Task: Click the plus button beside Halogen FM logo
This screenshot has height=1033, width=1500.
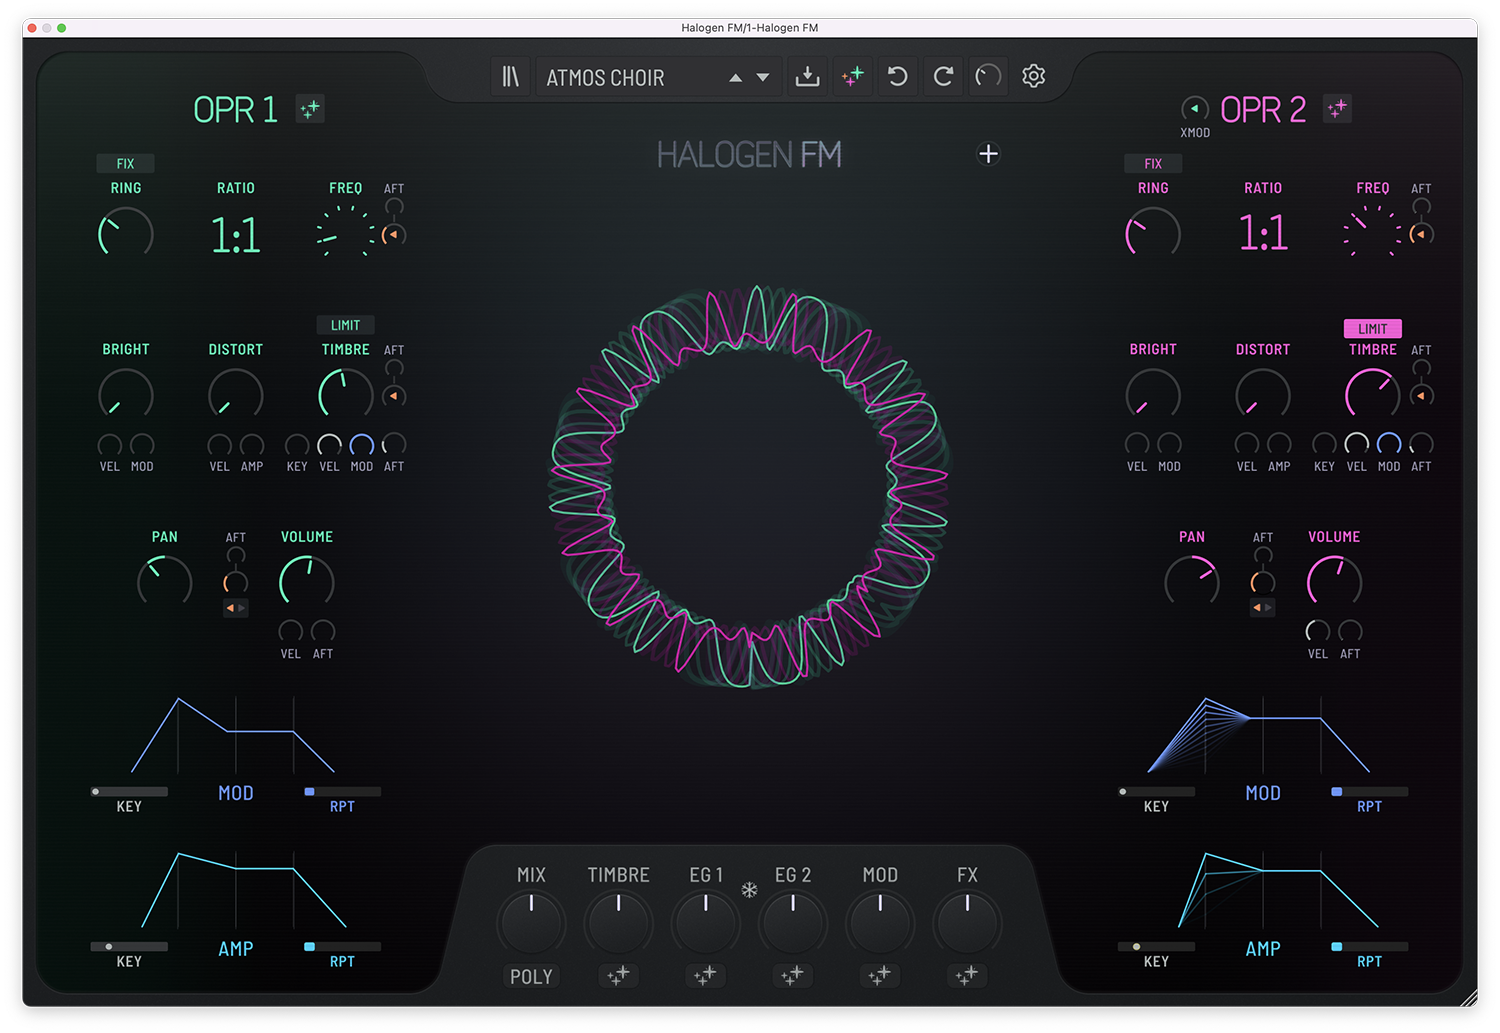Action: (x=988, y=154)
